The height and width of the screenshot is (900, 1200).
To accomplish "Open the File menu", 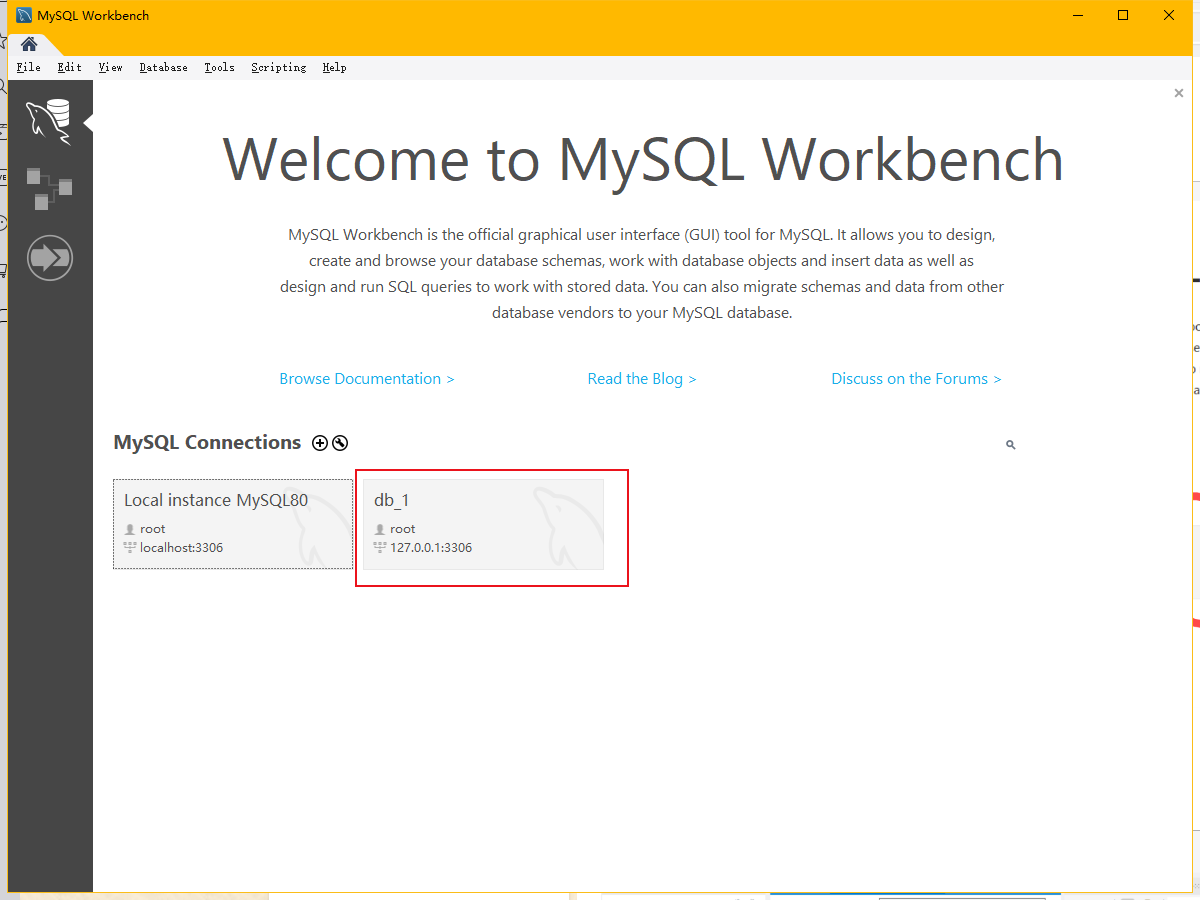I will click(x=29, y=67).
